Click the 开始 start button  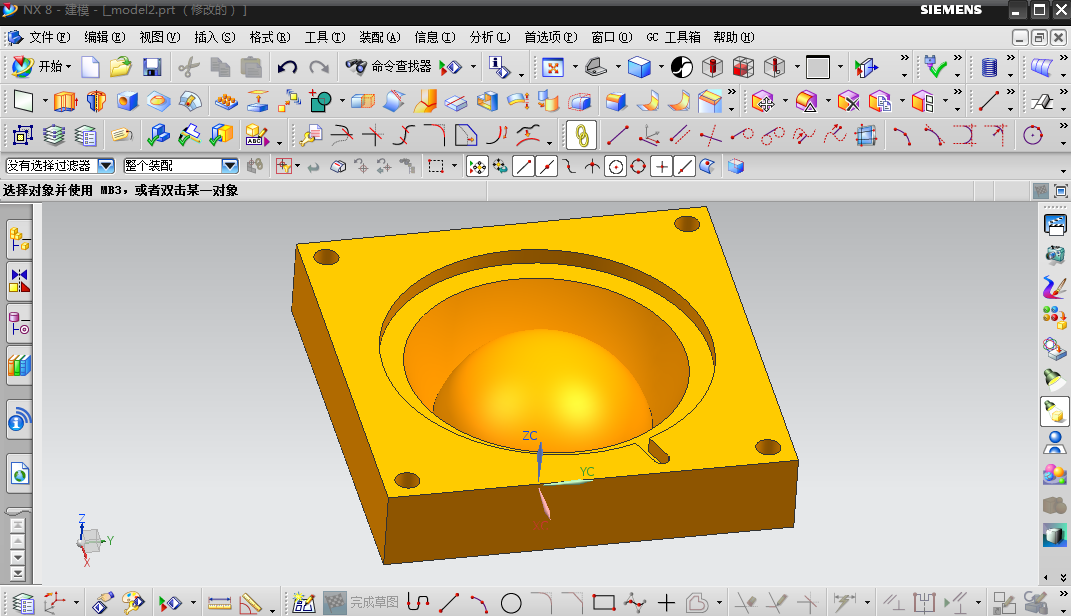[41, 67]
